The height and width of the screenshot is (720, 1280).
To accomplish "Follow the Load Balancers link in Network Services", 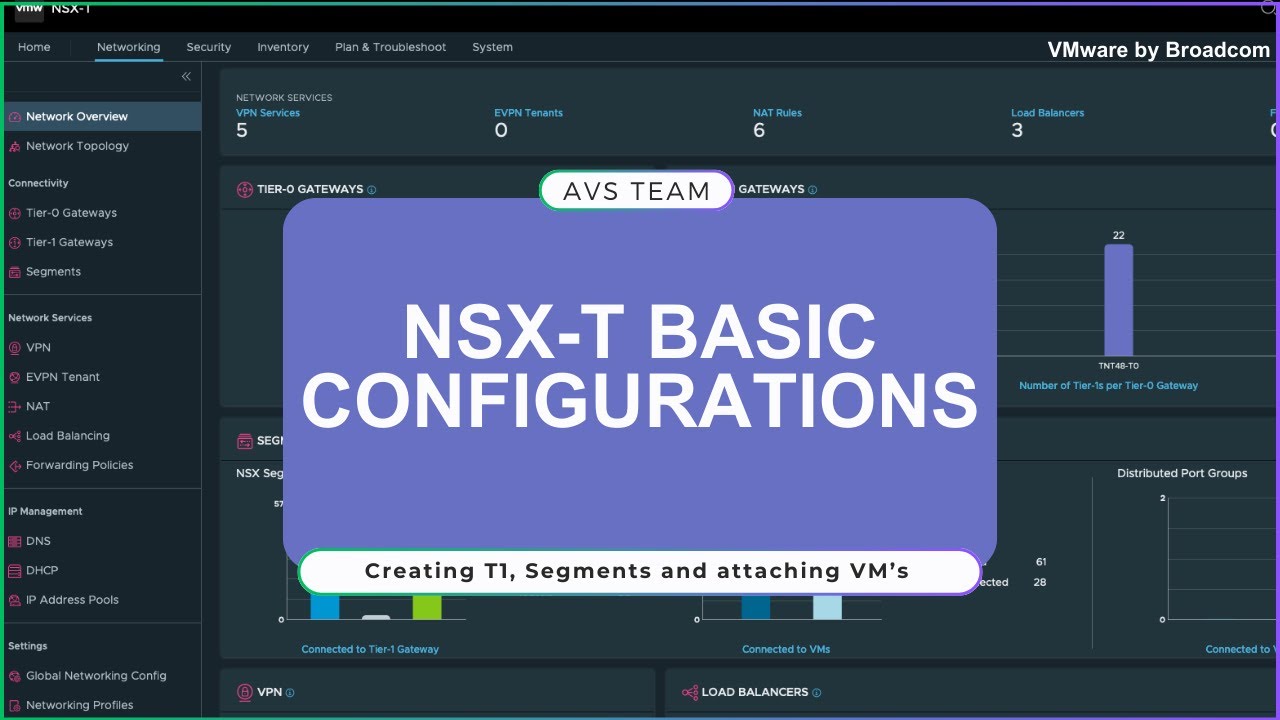I will (1048, 113).
